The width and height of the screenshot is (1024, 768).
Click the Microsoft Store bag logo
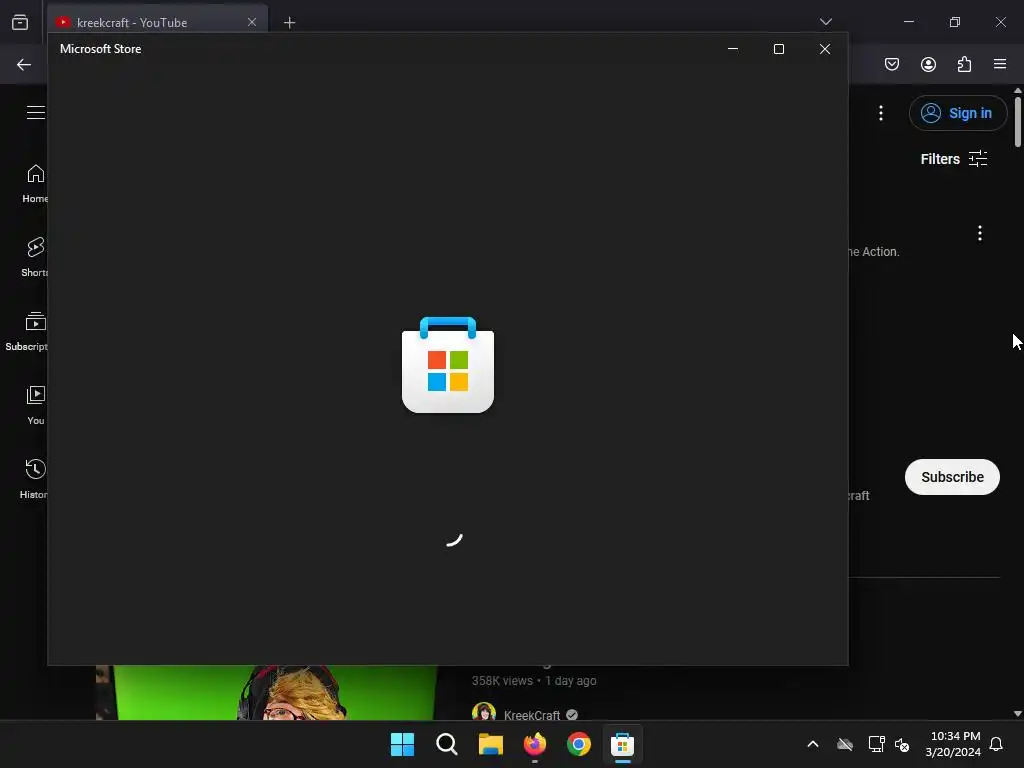[448, 364]
